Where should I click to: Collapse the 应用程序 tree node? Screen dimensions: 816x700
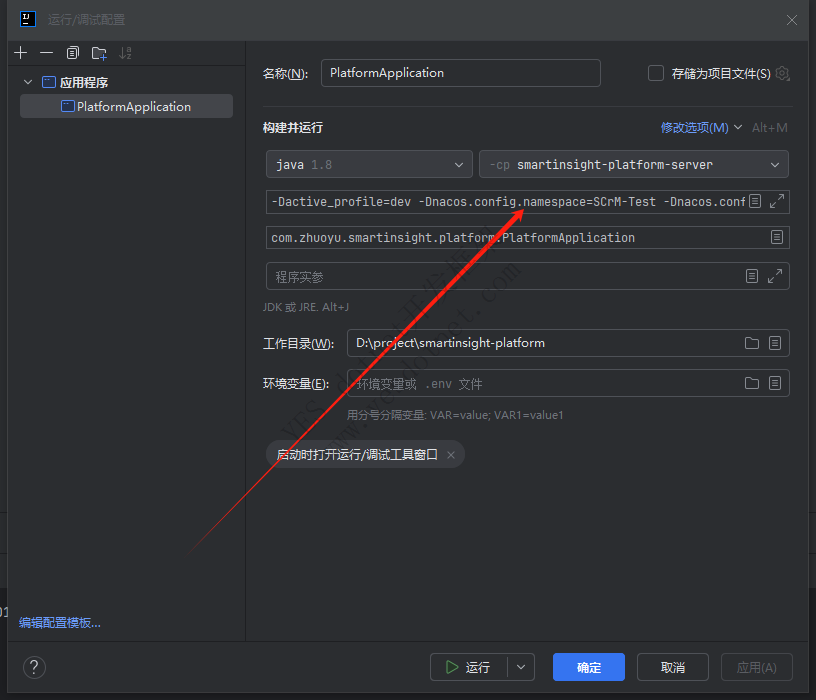(28, 82)
